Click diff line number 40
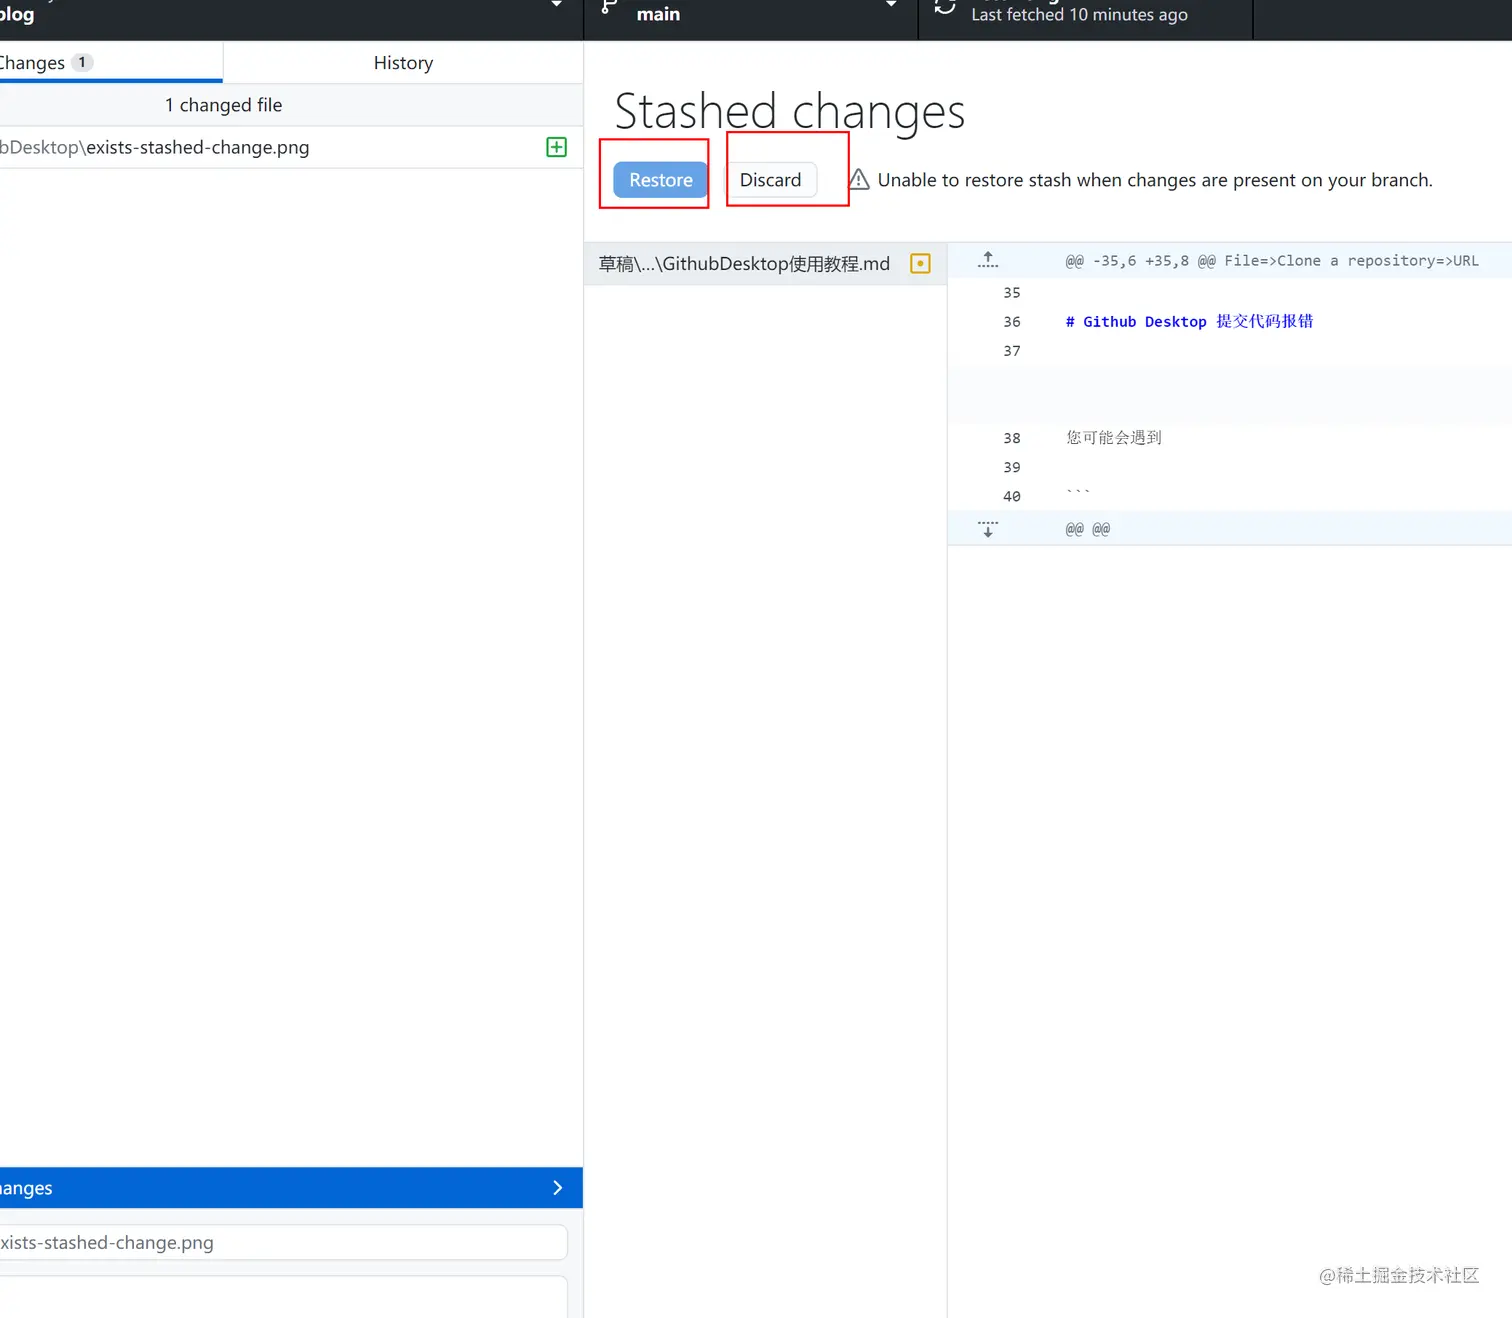This screenshot has height=1318, width=1512. point(1012,496)
